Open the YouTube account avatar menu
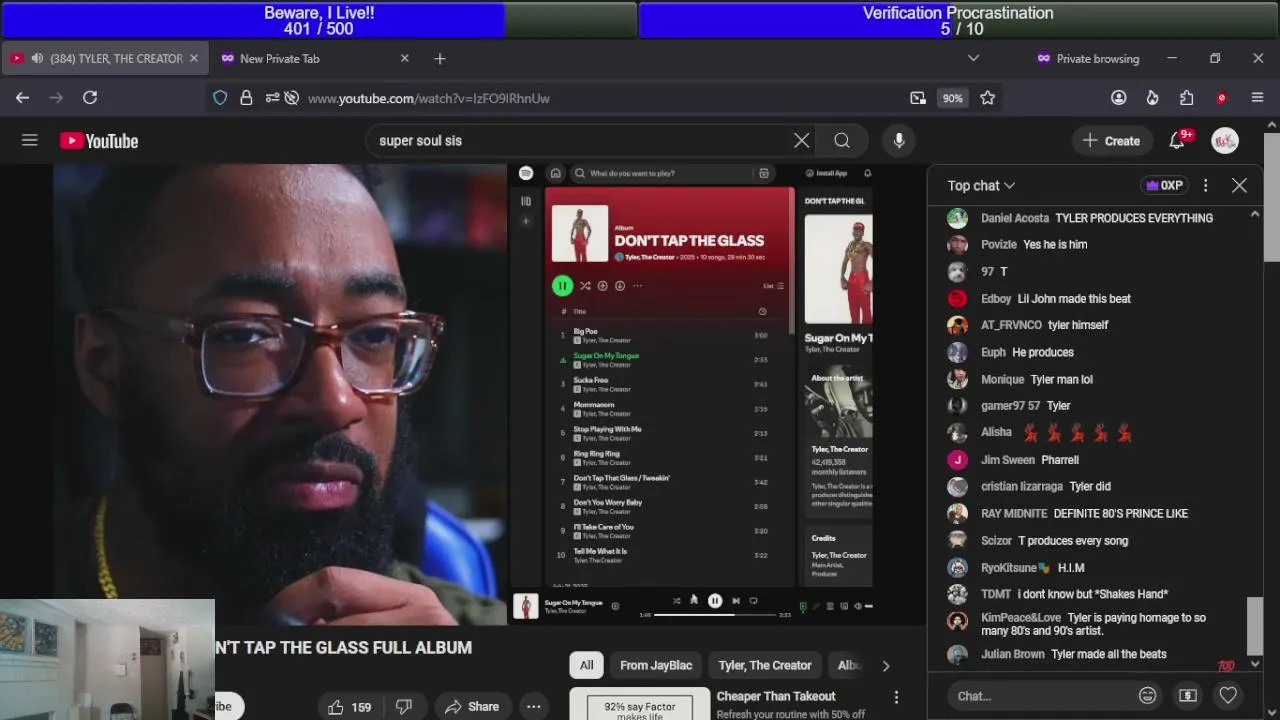Viewport: 1280px width, 720px height. [1225, 141]
